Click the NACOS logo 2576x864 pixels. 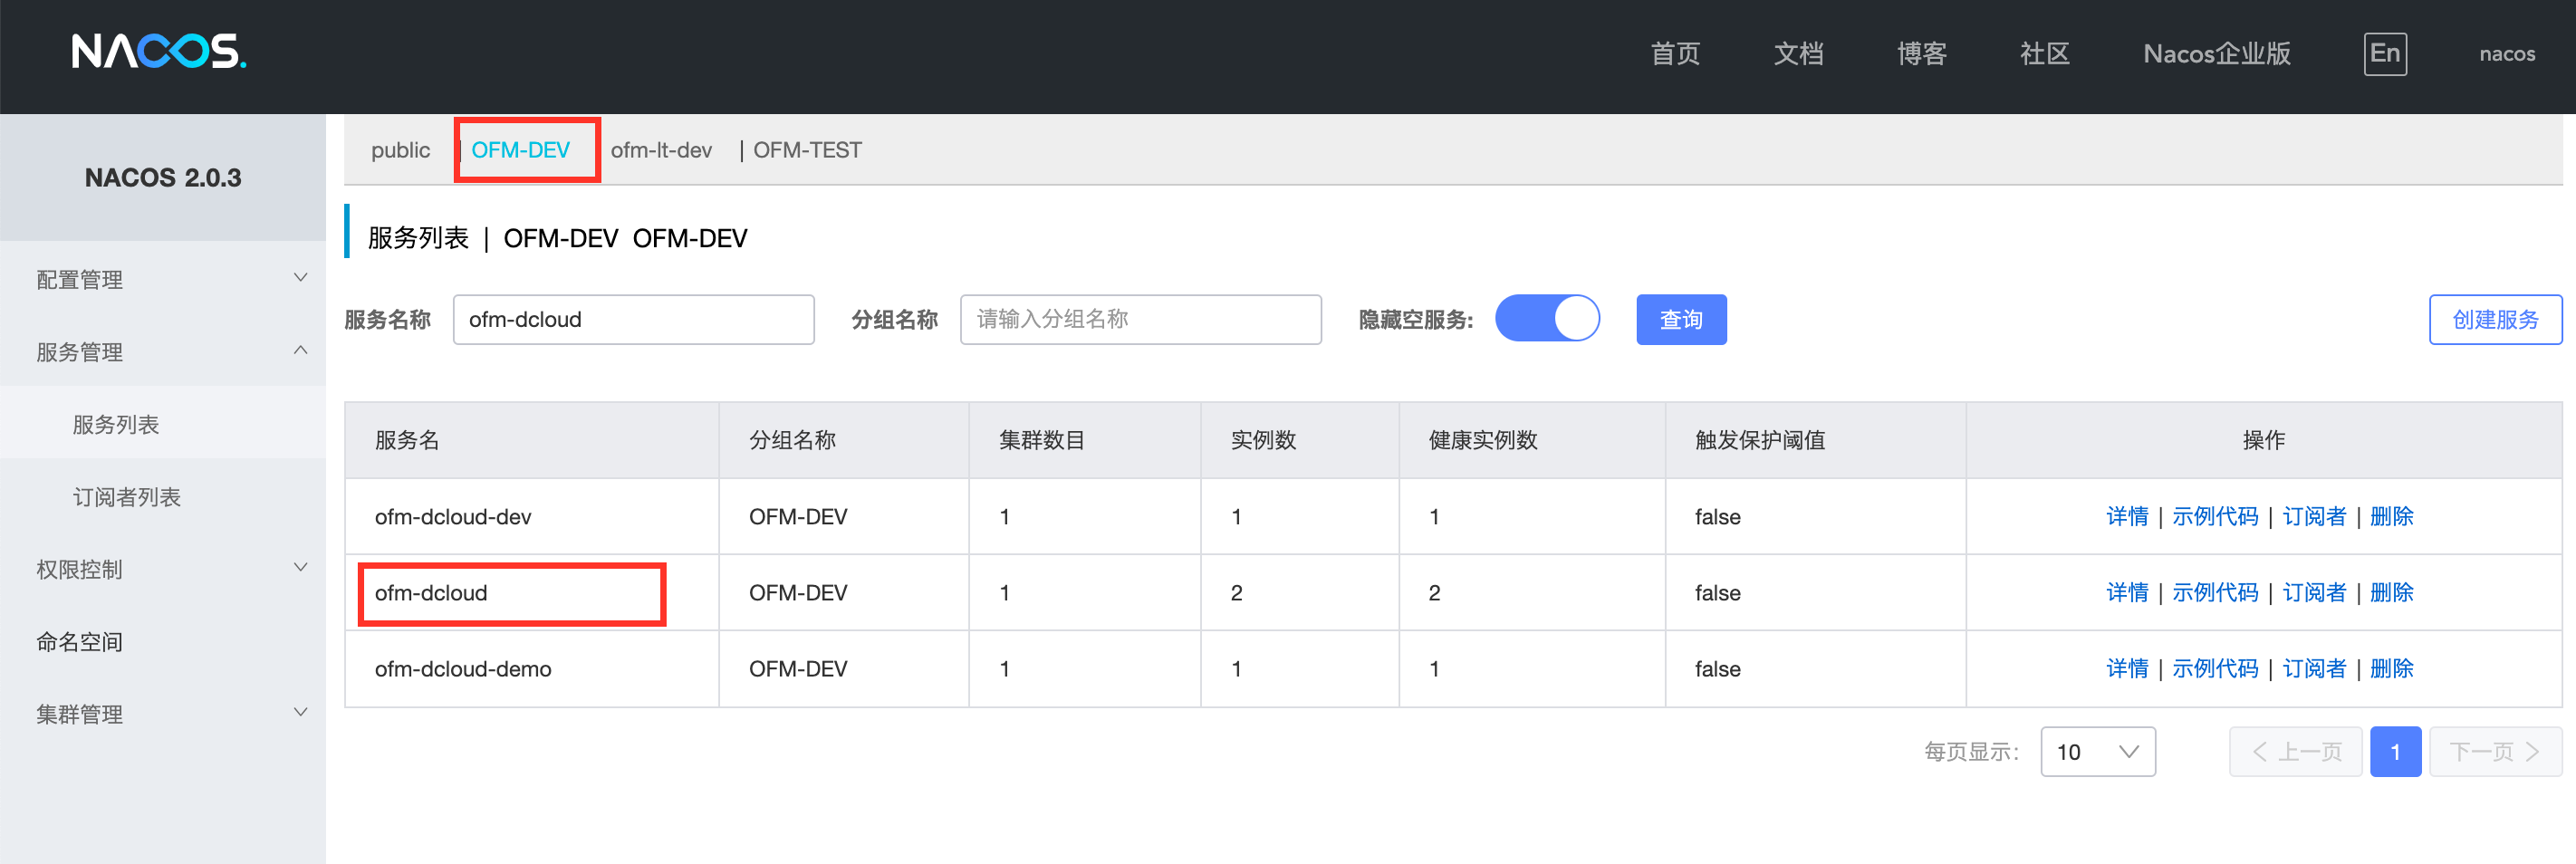[159, 52]
